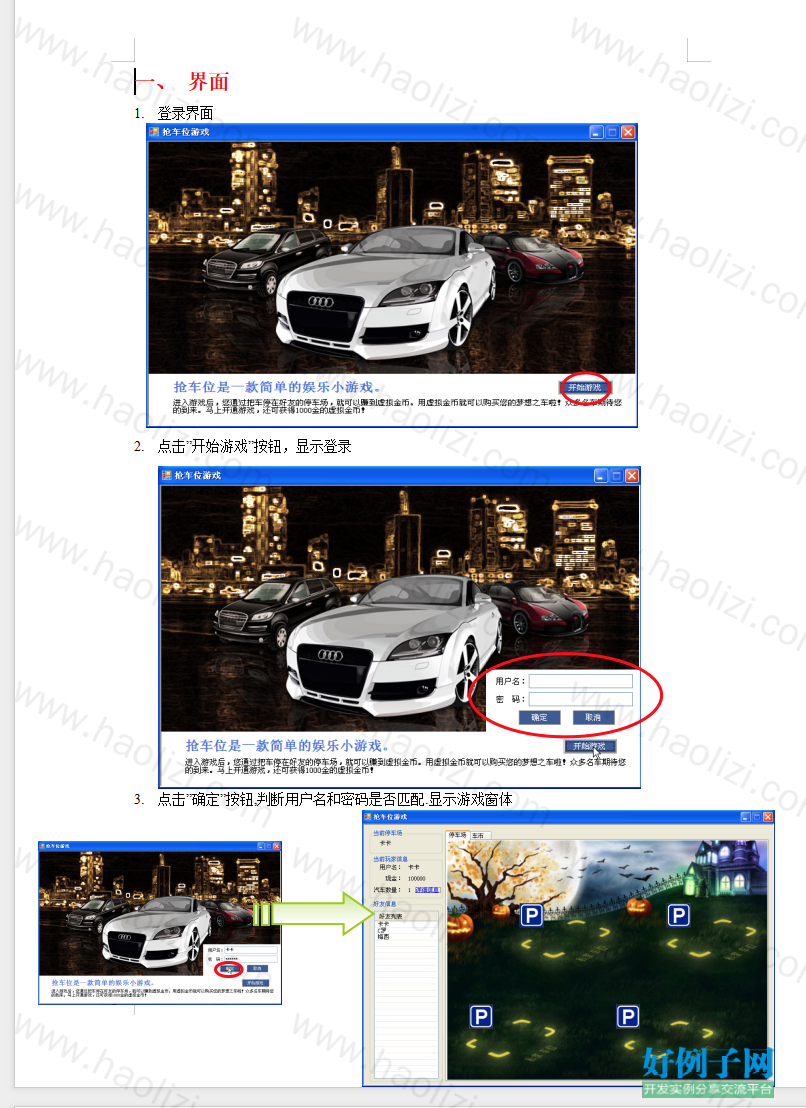This screenshot has height=1108, width=806.
Task: Click 开始游戏 button below the empty login form
Action: pyautogui.click(x=590, y=746)
